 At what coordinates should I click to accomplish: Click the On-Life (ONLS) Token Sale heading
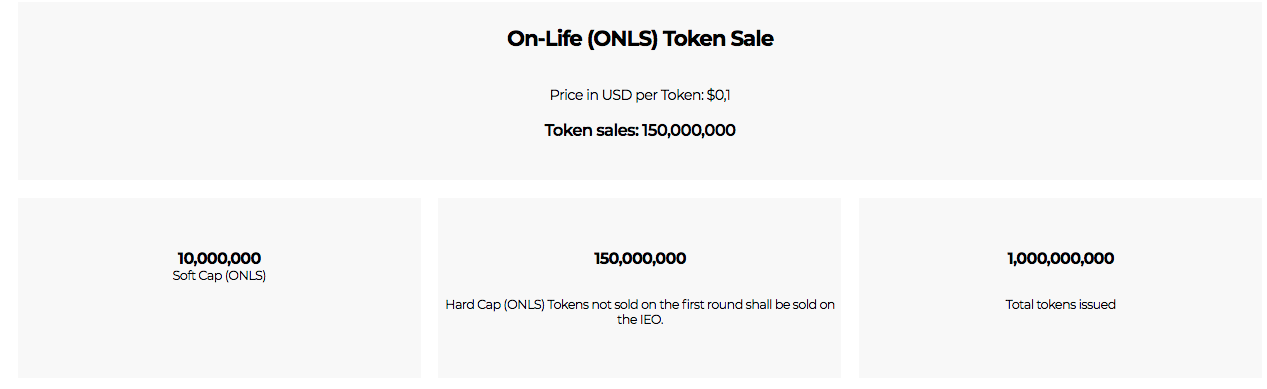click(x=640, y=39)
